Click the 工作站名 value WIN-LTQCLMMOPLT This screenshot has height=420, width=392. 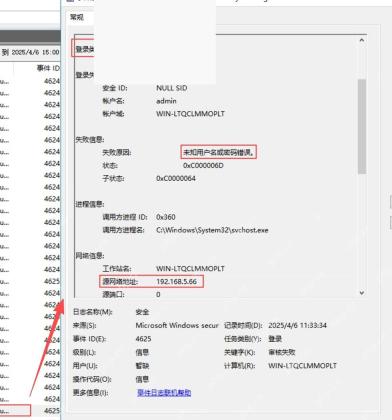[190, 268]
